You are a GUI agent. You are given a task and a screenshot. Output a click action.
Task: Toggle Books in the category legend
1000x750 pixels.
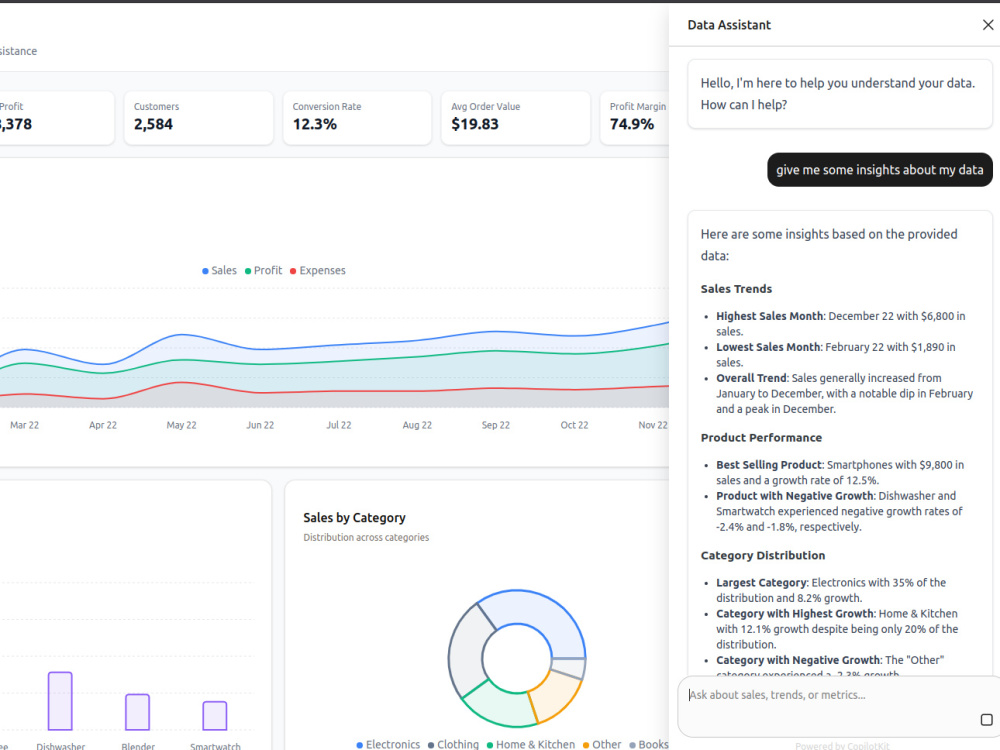point(649,744)
